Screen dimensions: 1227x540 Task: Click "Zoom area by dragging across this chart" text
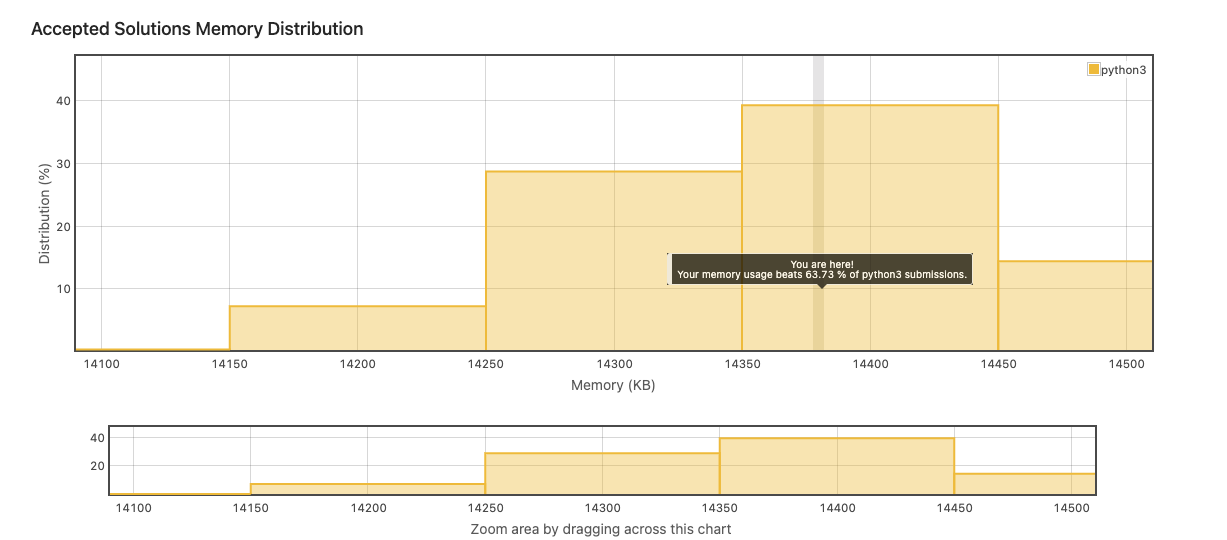601,528
